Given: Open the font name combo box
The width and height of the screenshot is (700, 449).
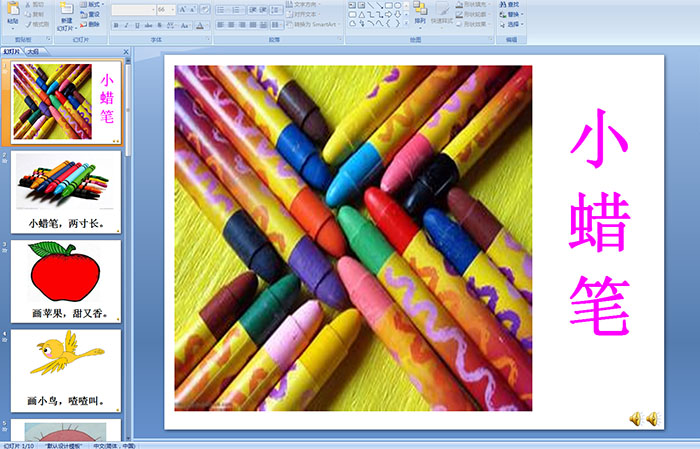Looking at the screenshot, I should (133, 9).
